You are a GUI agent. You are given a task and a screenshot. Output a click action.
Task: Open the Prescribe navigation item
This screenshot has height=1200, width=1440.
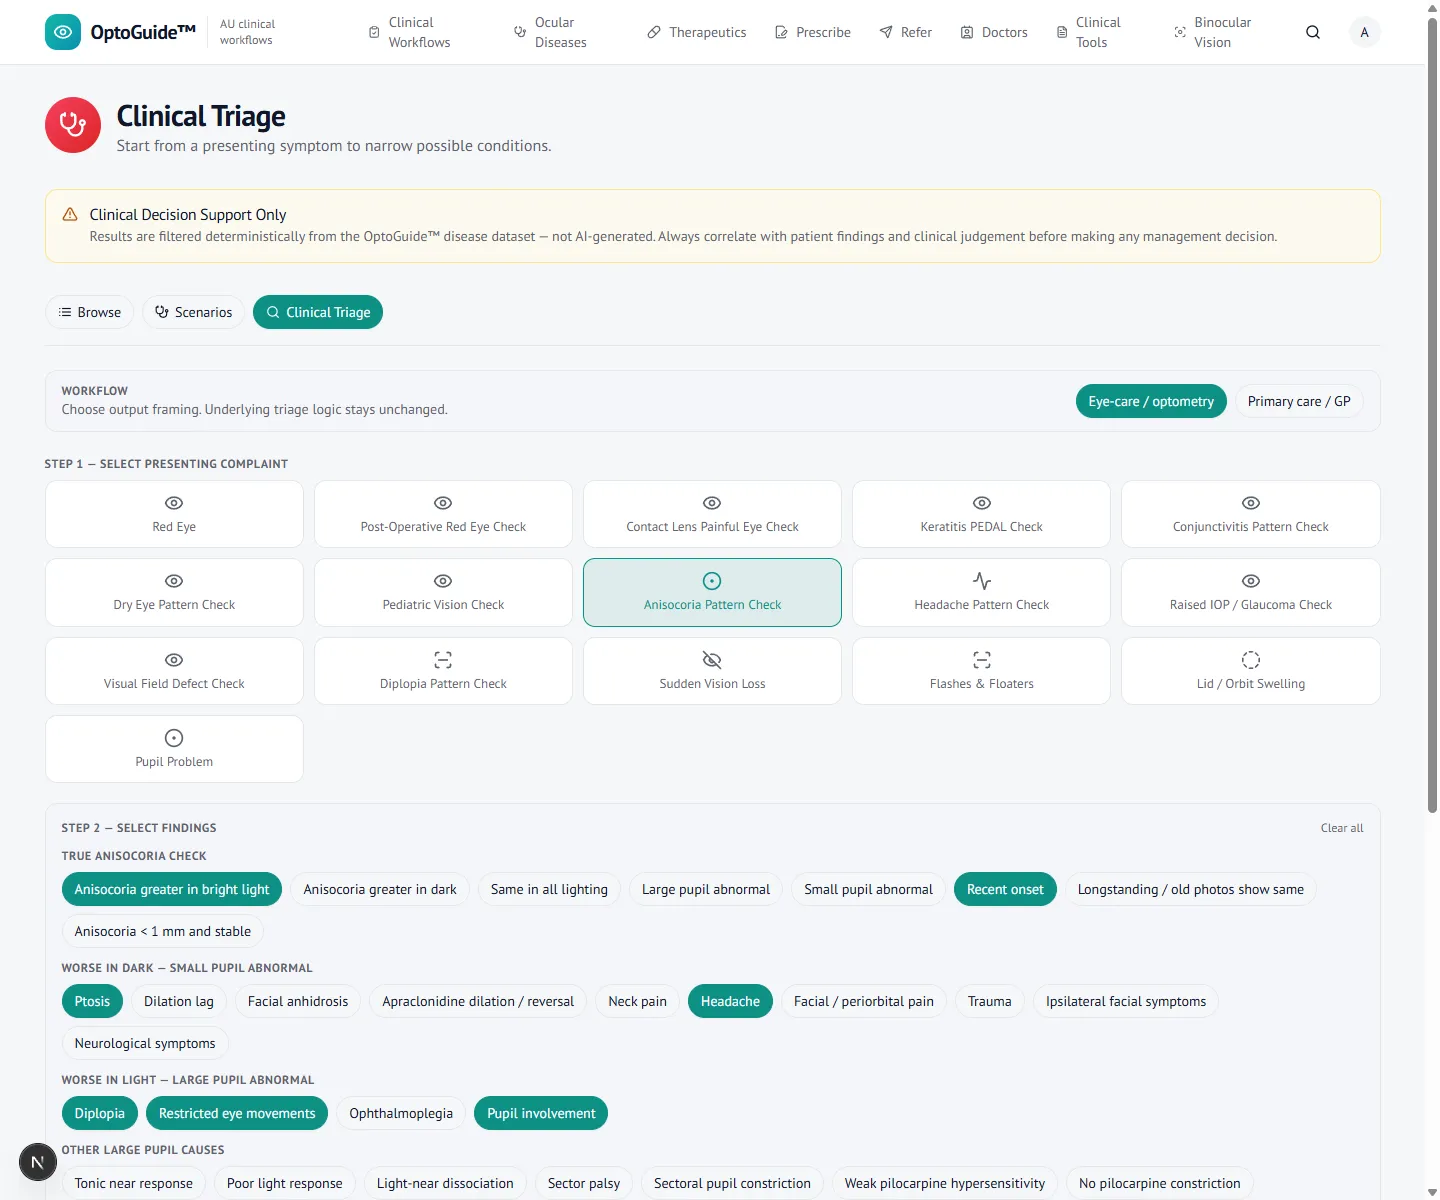tap(813, 32)
